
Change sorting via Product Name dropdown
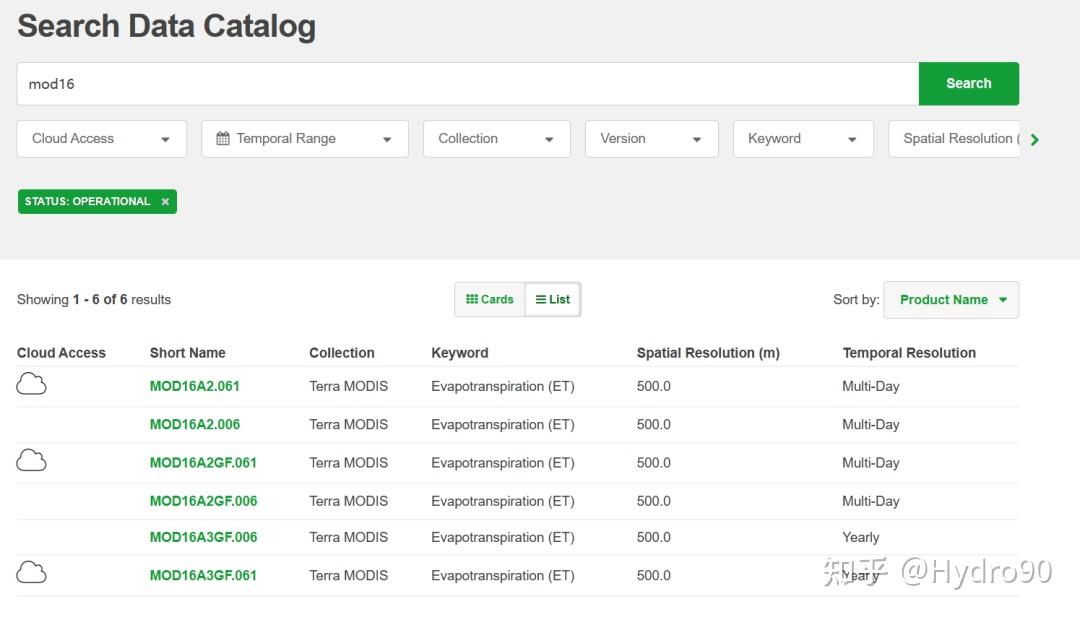pyautogui.click(x=951, y=300)
